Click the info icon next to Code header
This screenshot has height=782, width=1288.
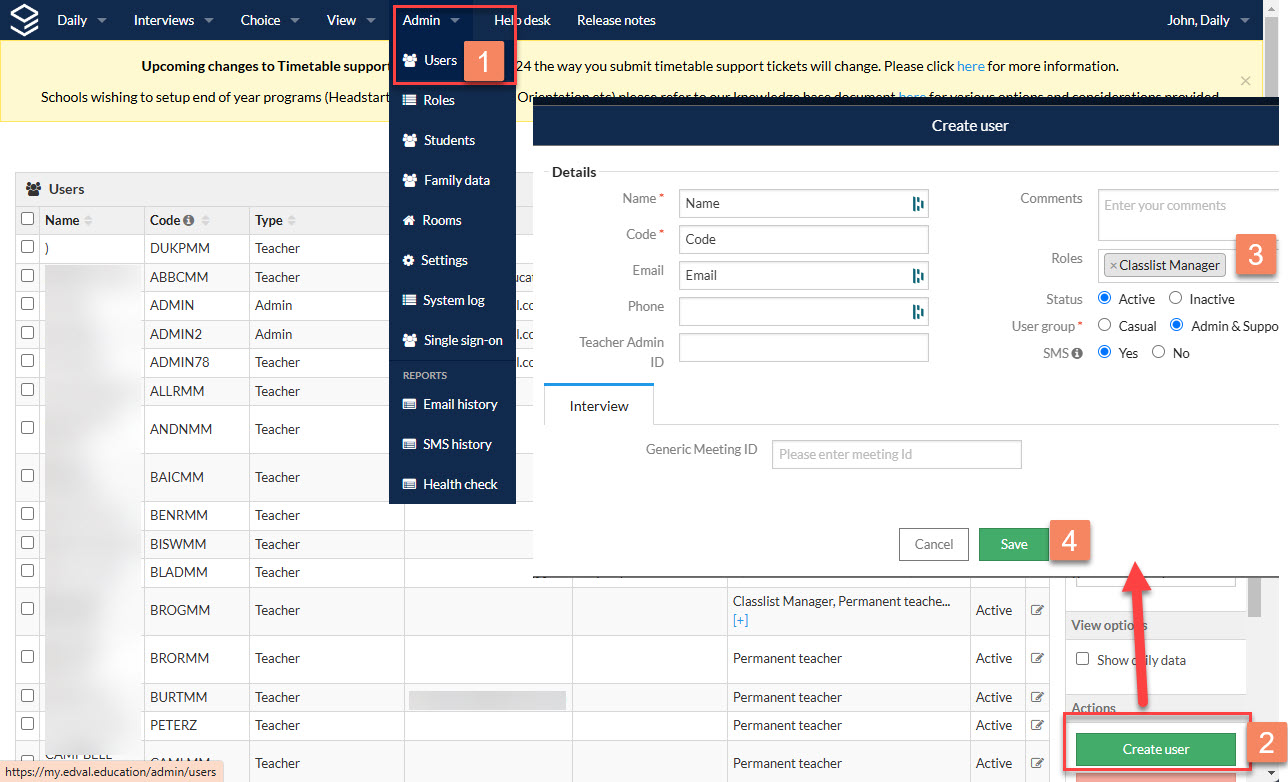pyautogui.click(x=188, y=220)
